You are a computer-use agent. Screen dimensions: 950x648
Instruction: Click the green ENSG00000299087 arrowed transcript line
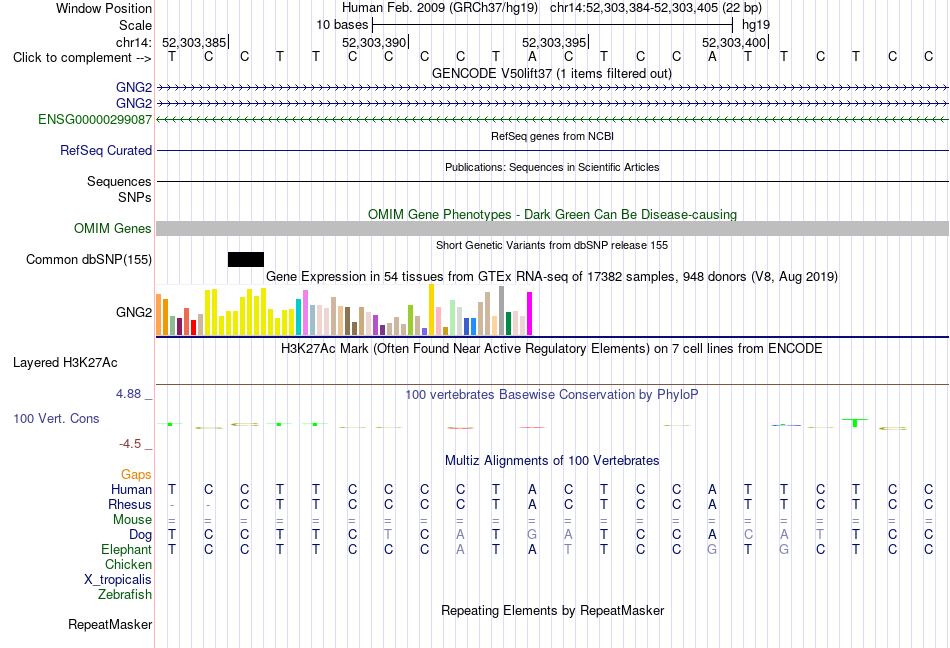(x=552, y=119)
